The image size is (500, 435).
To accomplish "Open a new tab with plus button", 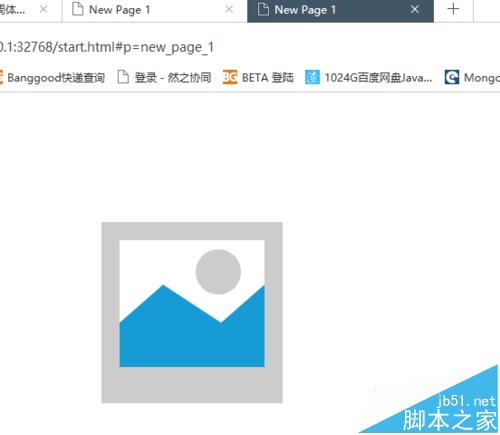I will pyautogui.click(x=453, y=9).
